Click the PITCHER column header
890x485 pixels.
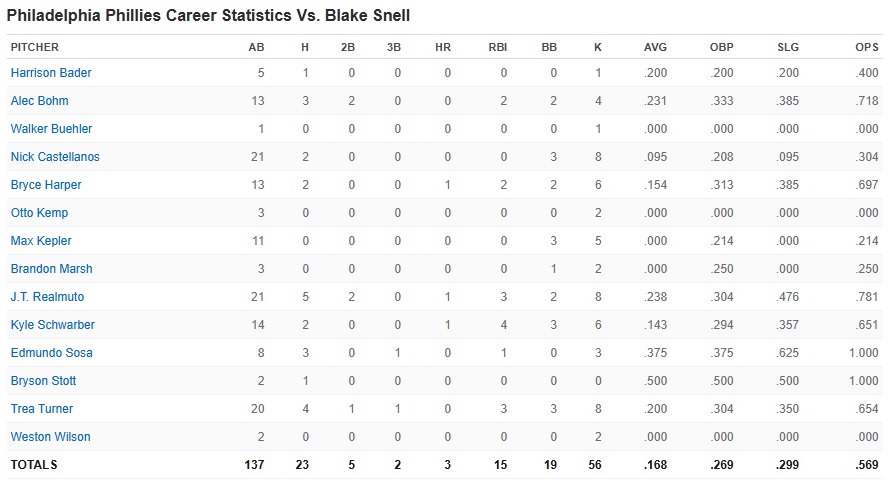click(35, 47)
